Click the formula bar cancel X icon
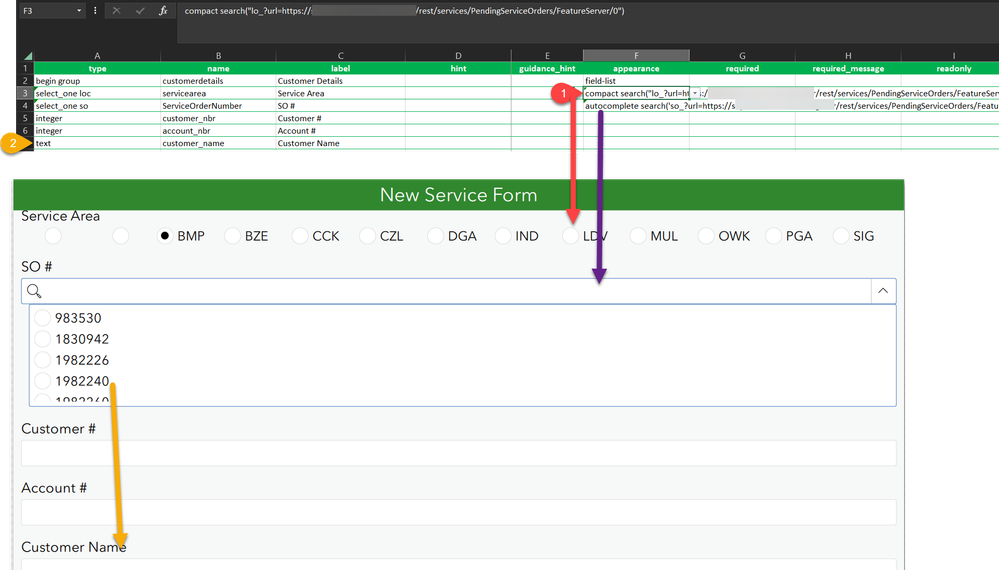This screenshot has width=999, height=570. click(x=116, y=10)
